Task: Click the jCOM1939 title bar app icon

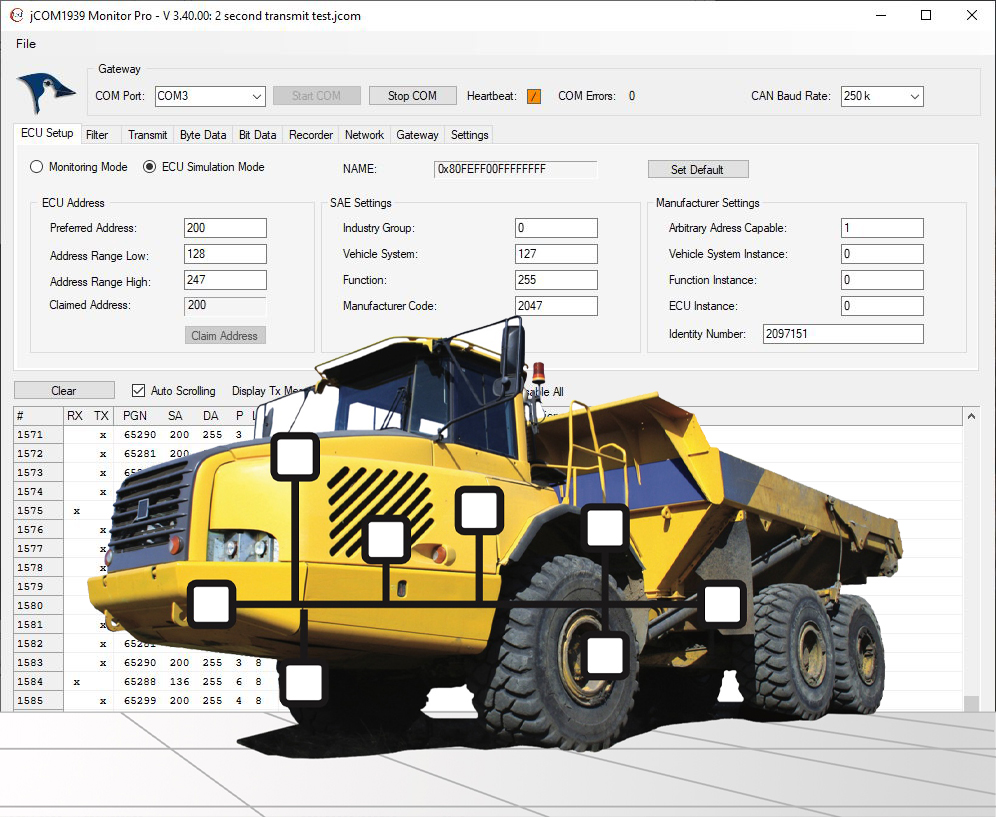Action: point(15,16)
